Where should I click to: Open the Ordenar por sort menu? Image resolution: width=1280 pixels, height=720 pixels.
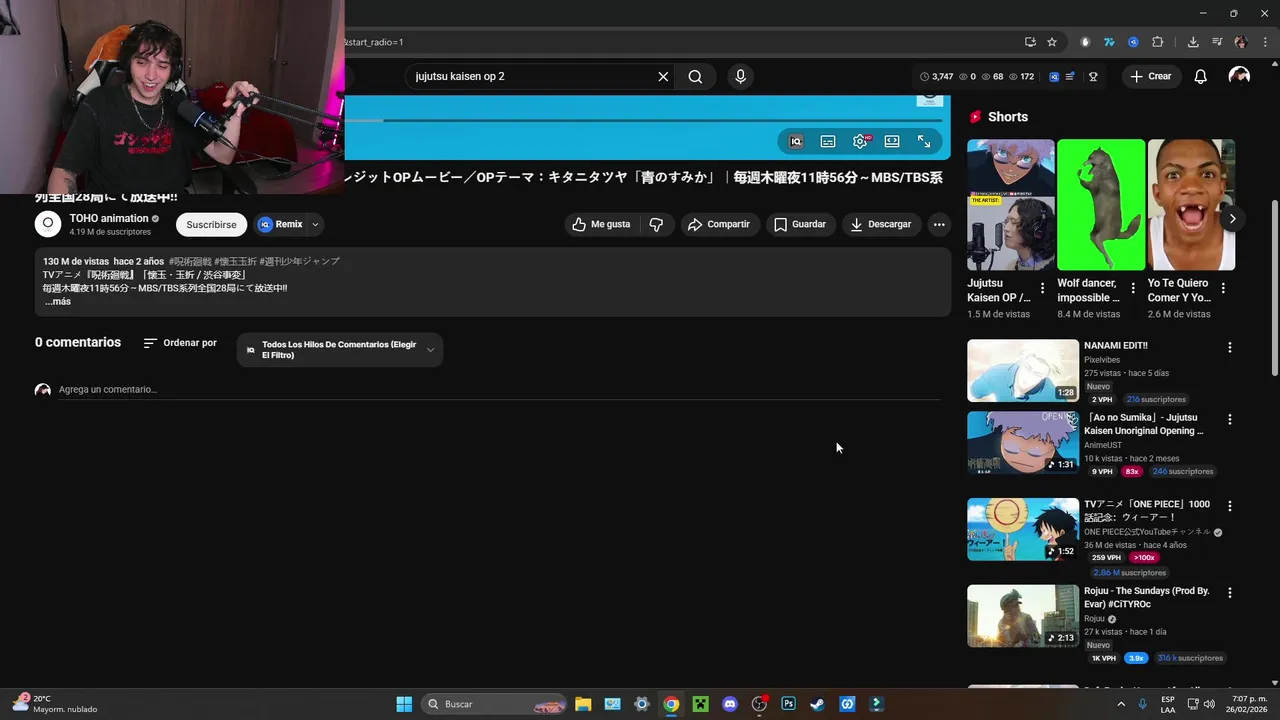pyautogui.click(x=180, y=343)
